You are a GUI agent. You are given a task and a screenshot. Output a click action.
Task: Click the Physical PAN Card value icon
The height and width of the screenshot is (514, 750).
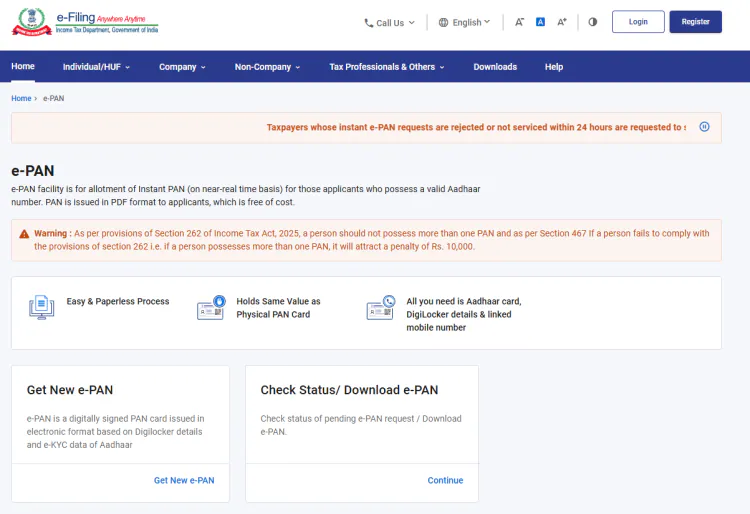pyautogui.click(x=211, y=307)
